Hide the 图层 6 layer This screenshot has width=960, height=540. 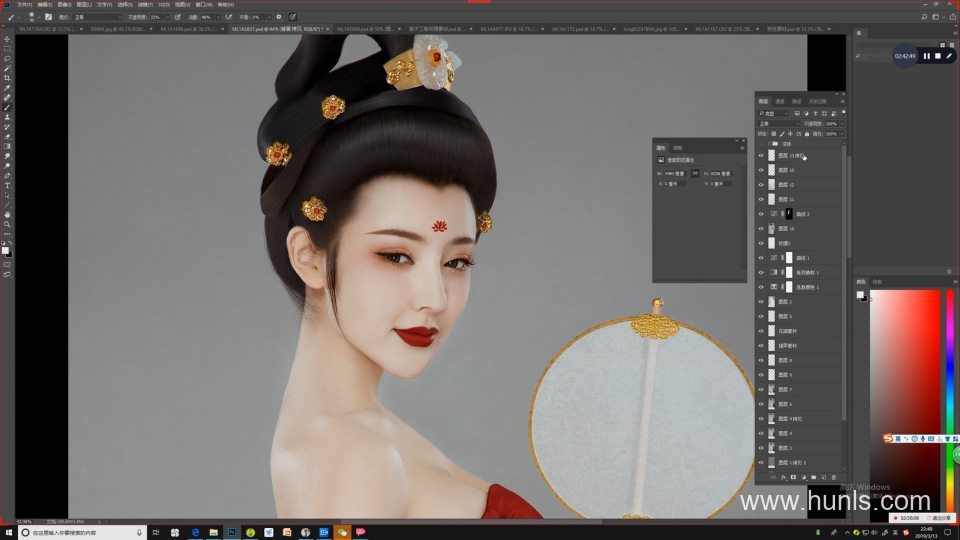tap(761, 404)
